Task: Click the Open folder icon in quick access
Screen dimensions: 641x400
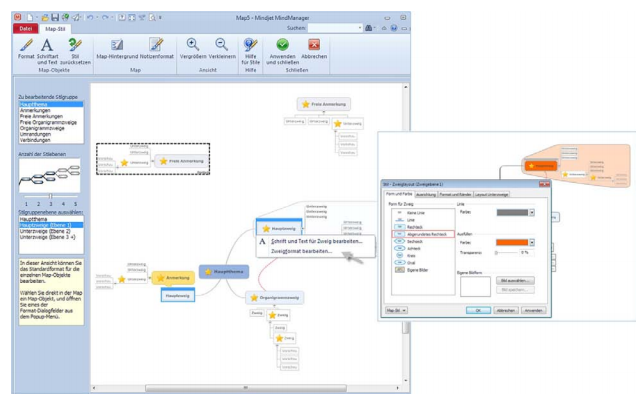Action: 45,17
